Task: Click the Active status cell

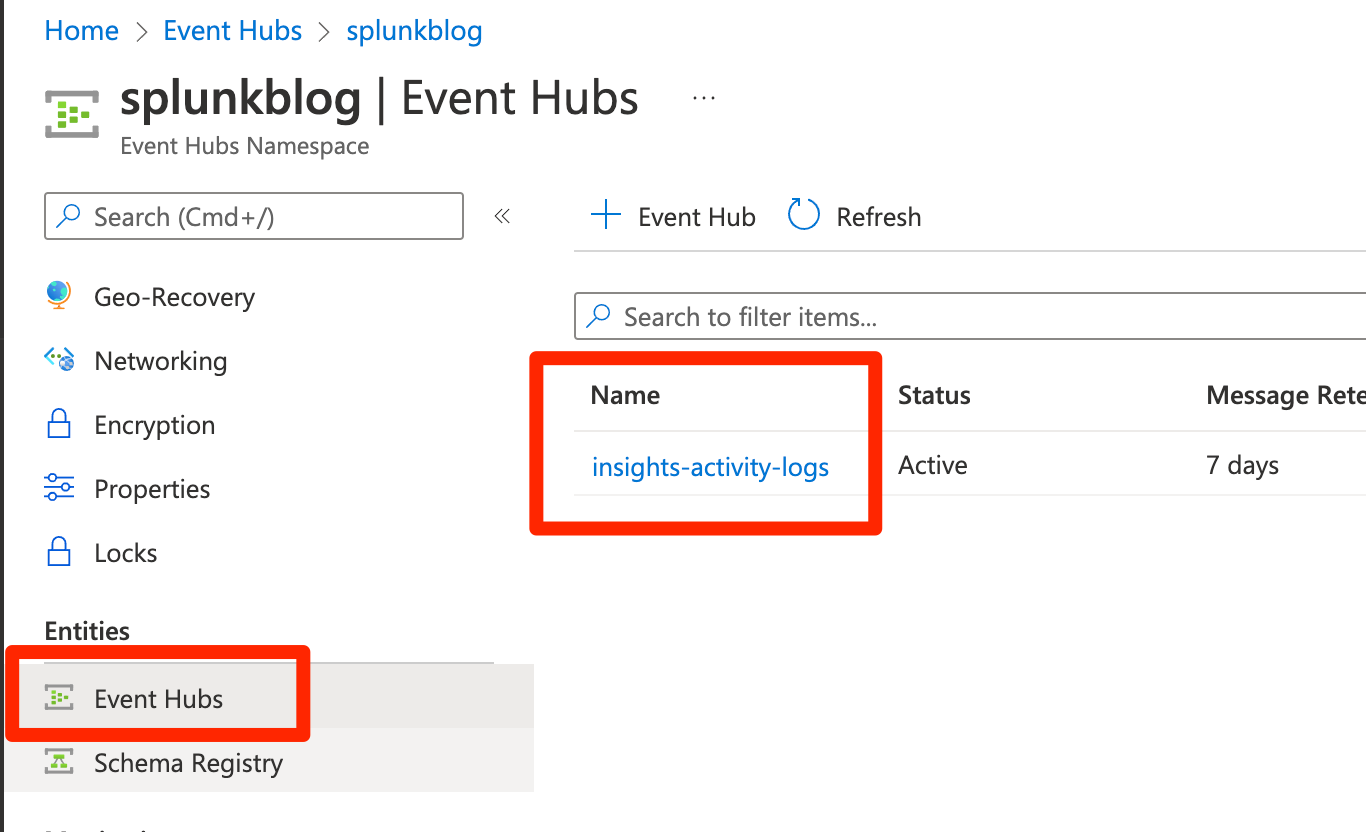Action: pos(933,465)
